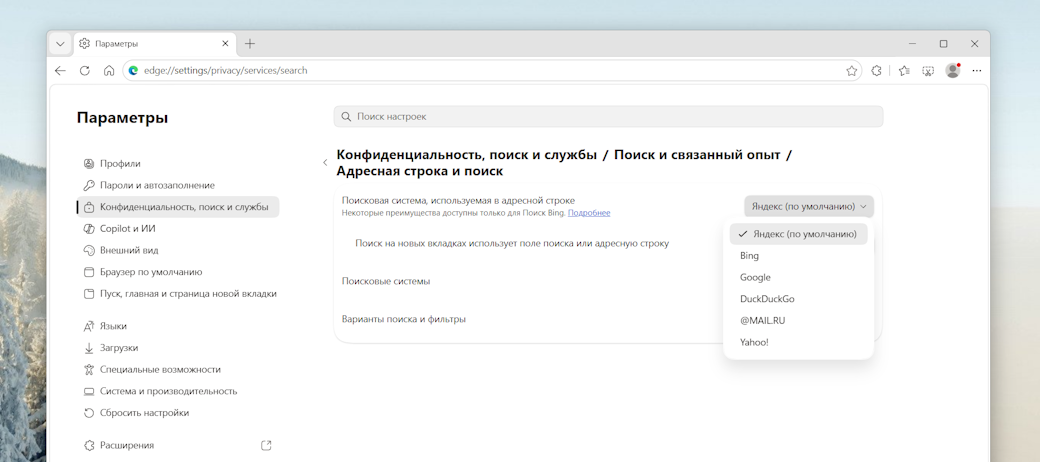Collapse the Яндекс (по умолчанию) dropdown button
This screenshot has width=1040, height=462.
click(x=809, y=206)
